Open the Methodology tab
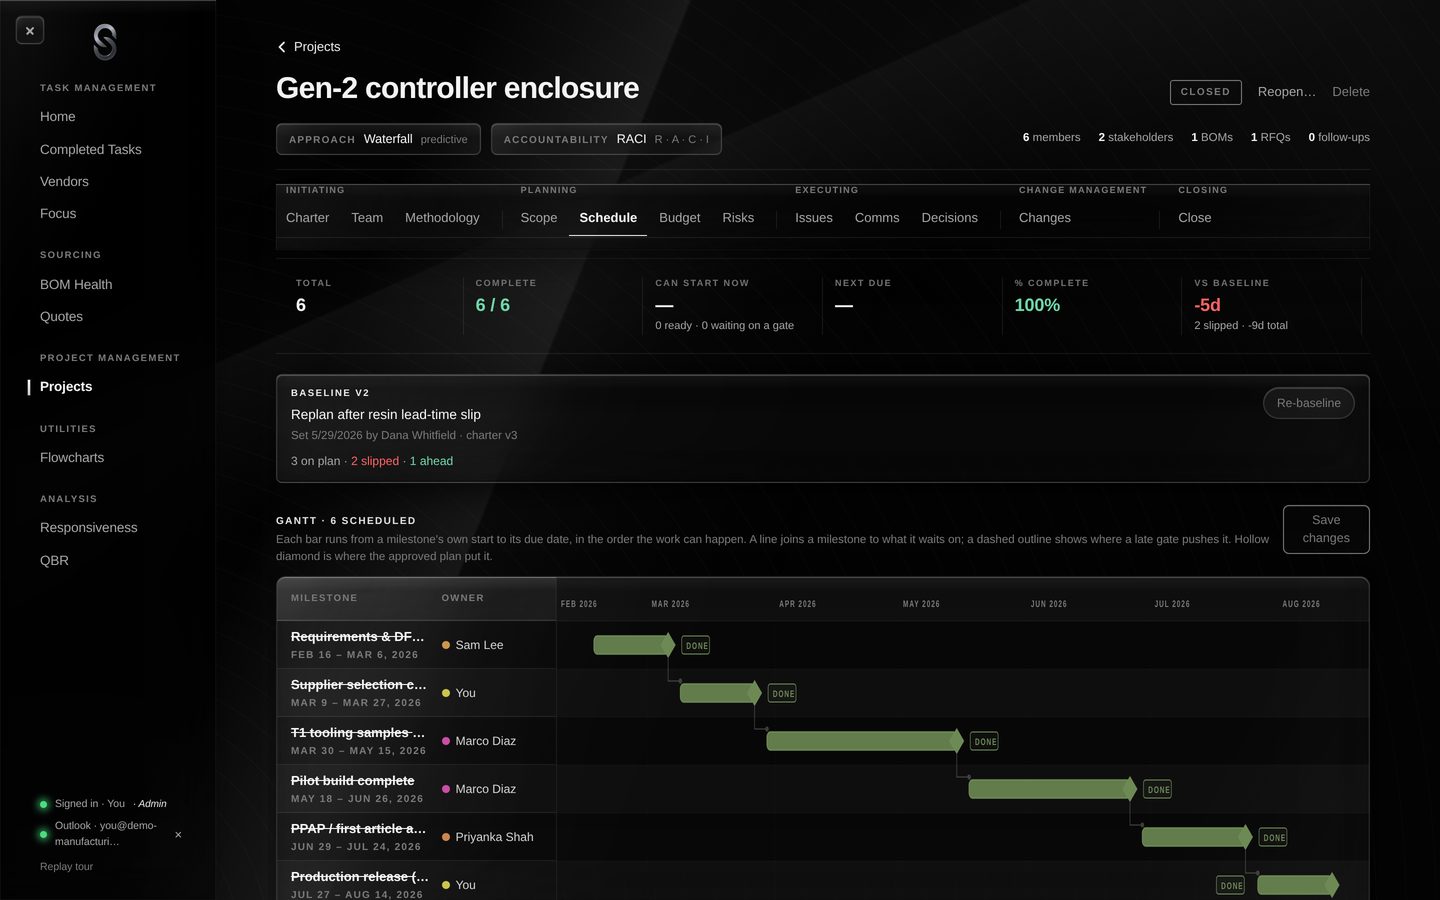The width and height of the screenshot is (1440, 900). click(x=442, y=218)
